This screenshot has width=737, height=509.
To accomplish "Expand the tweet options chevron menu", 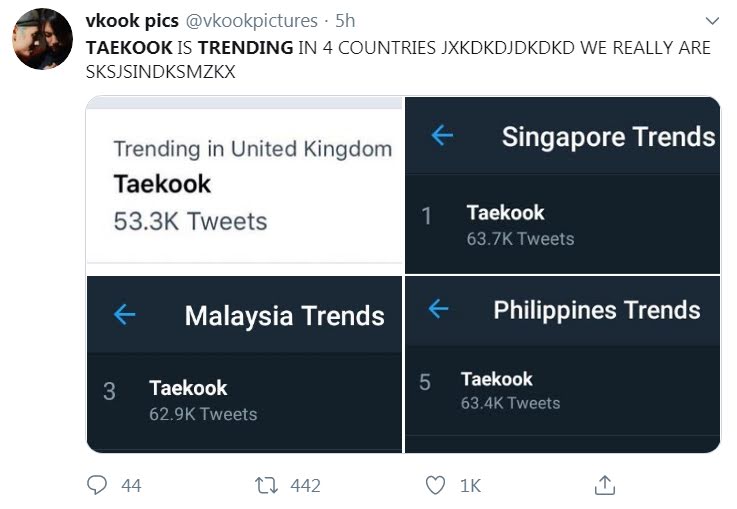I will pos(712,20).
